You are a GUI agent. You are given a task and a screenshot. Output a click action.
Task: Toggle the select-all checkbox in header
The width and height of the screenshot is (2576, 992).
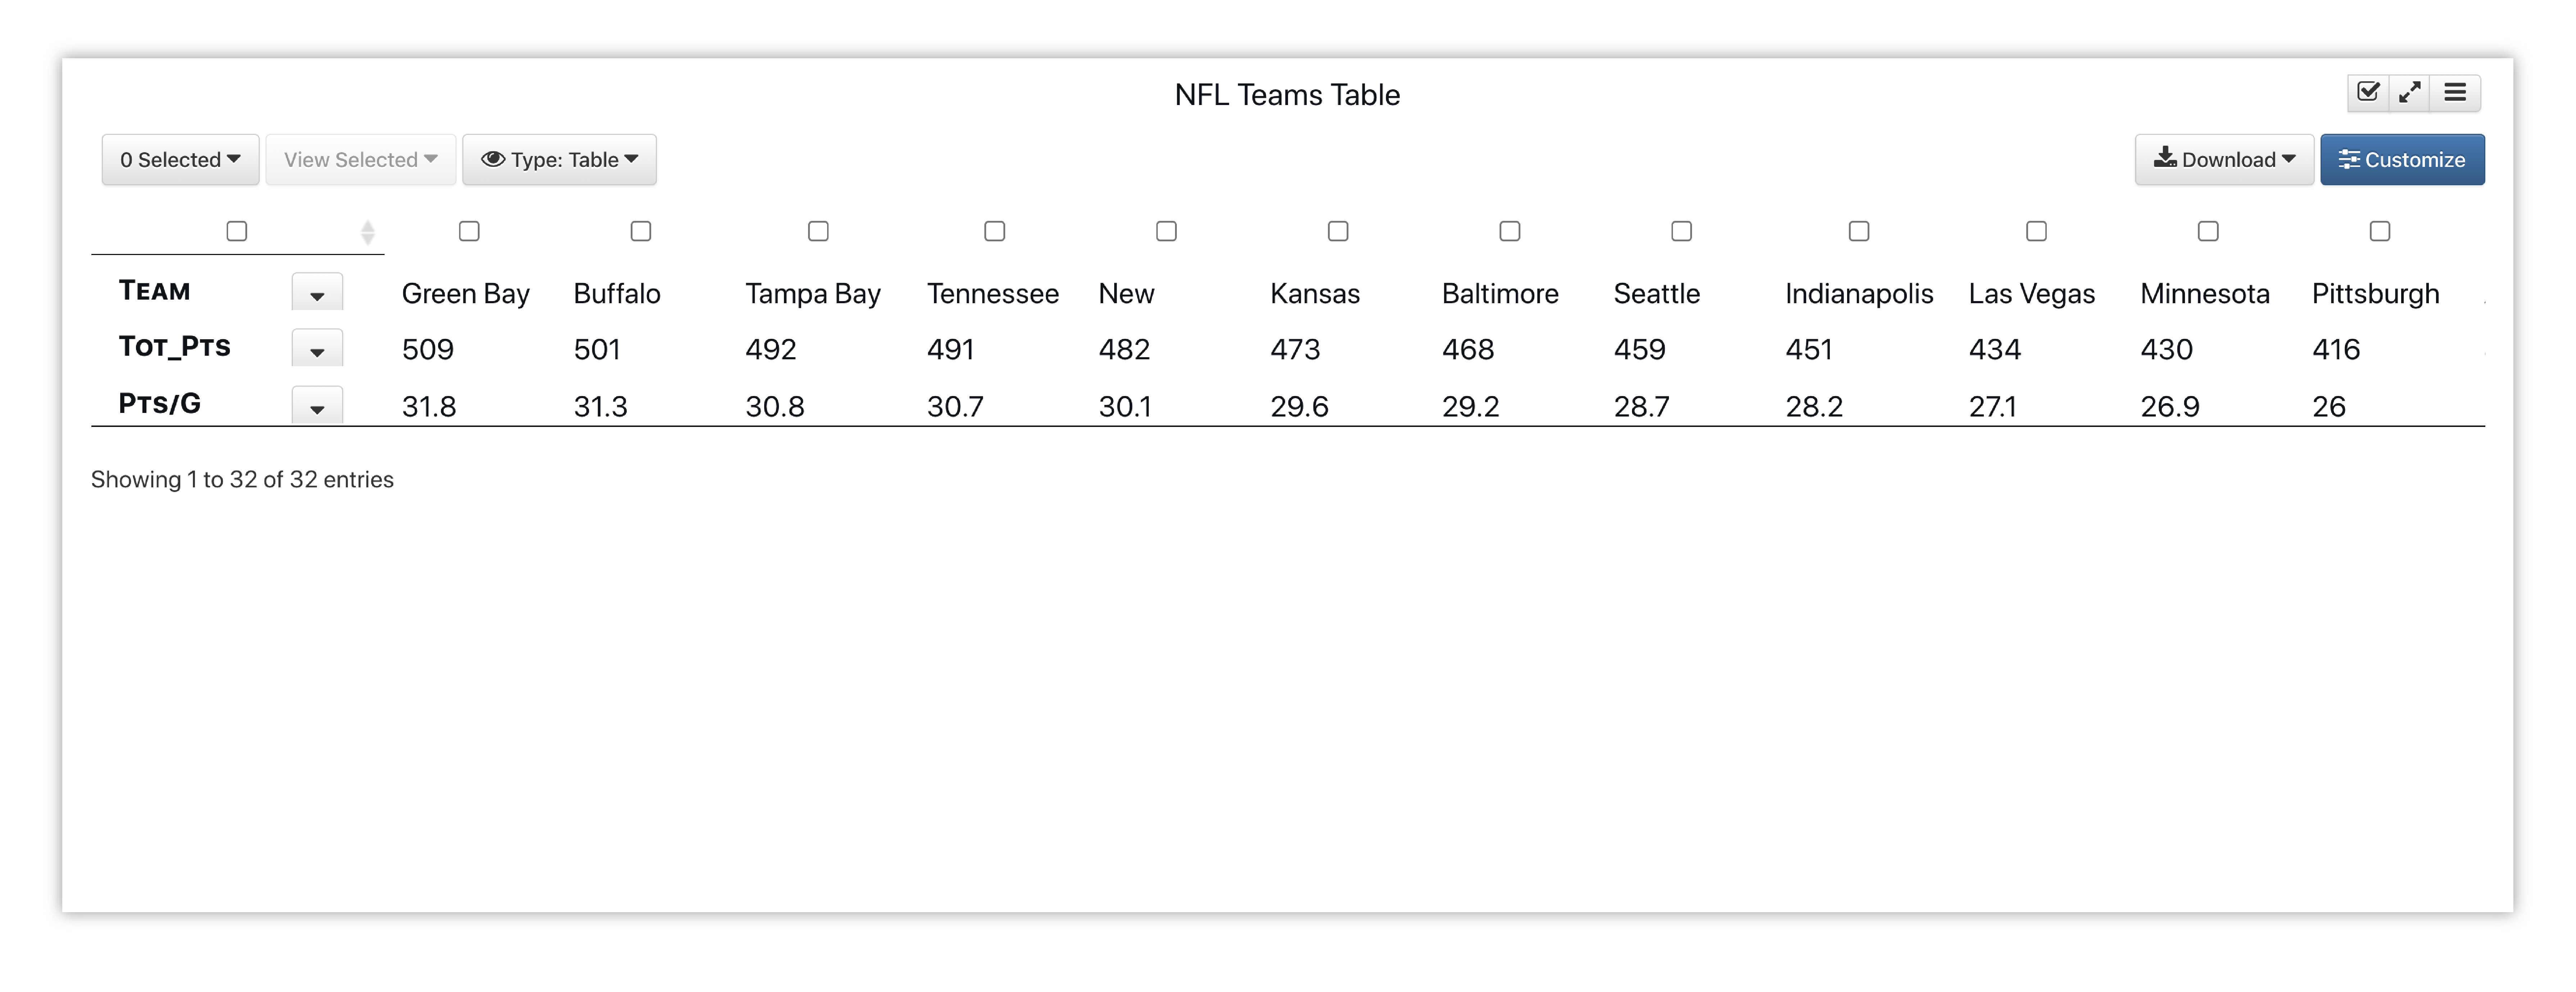(x=237, y=231)
